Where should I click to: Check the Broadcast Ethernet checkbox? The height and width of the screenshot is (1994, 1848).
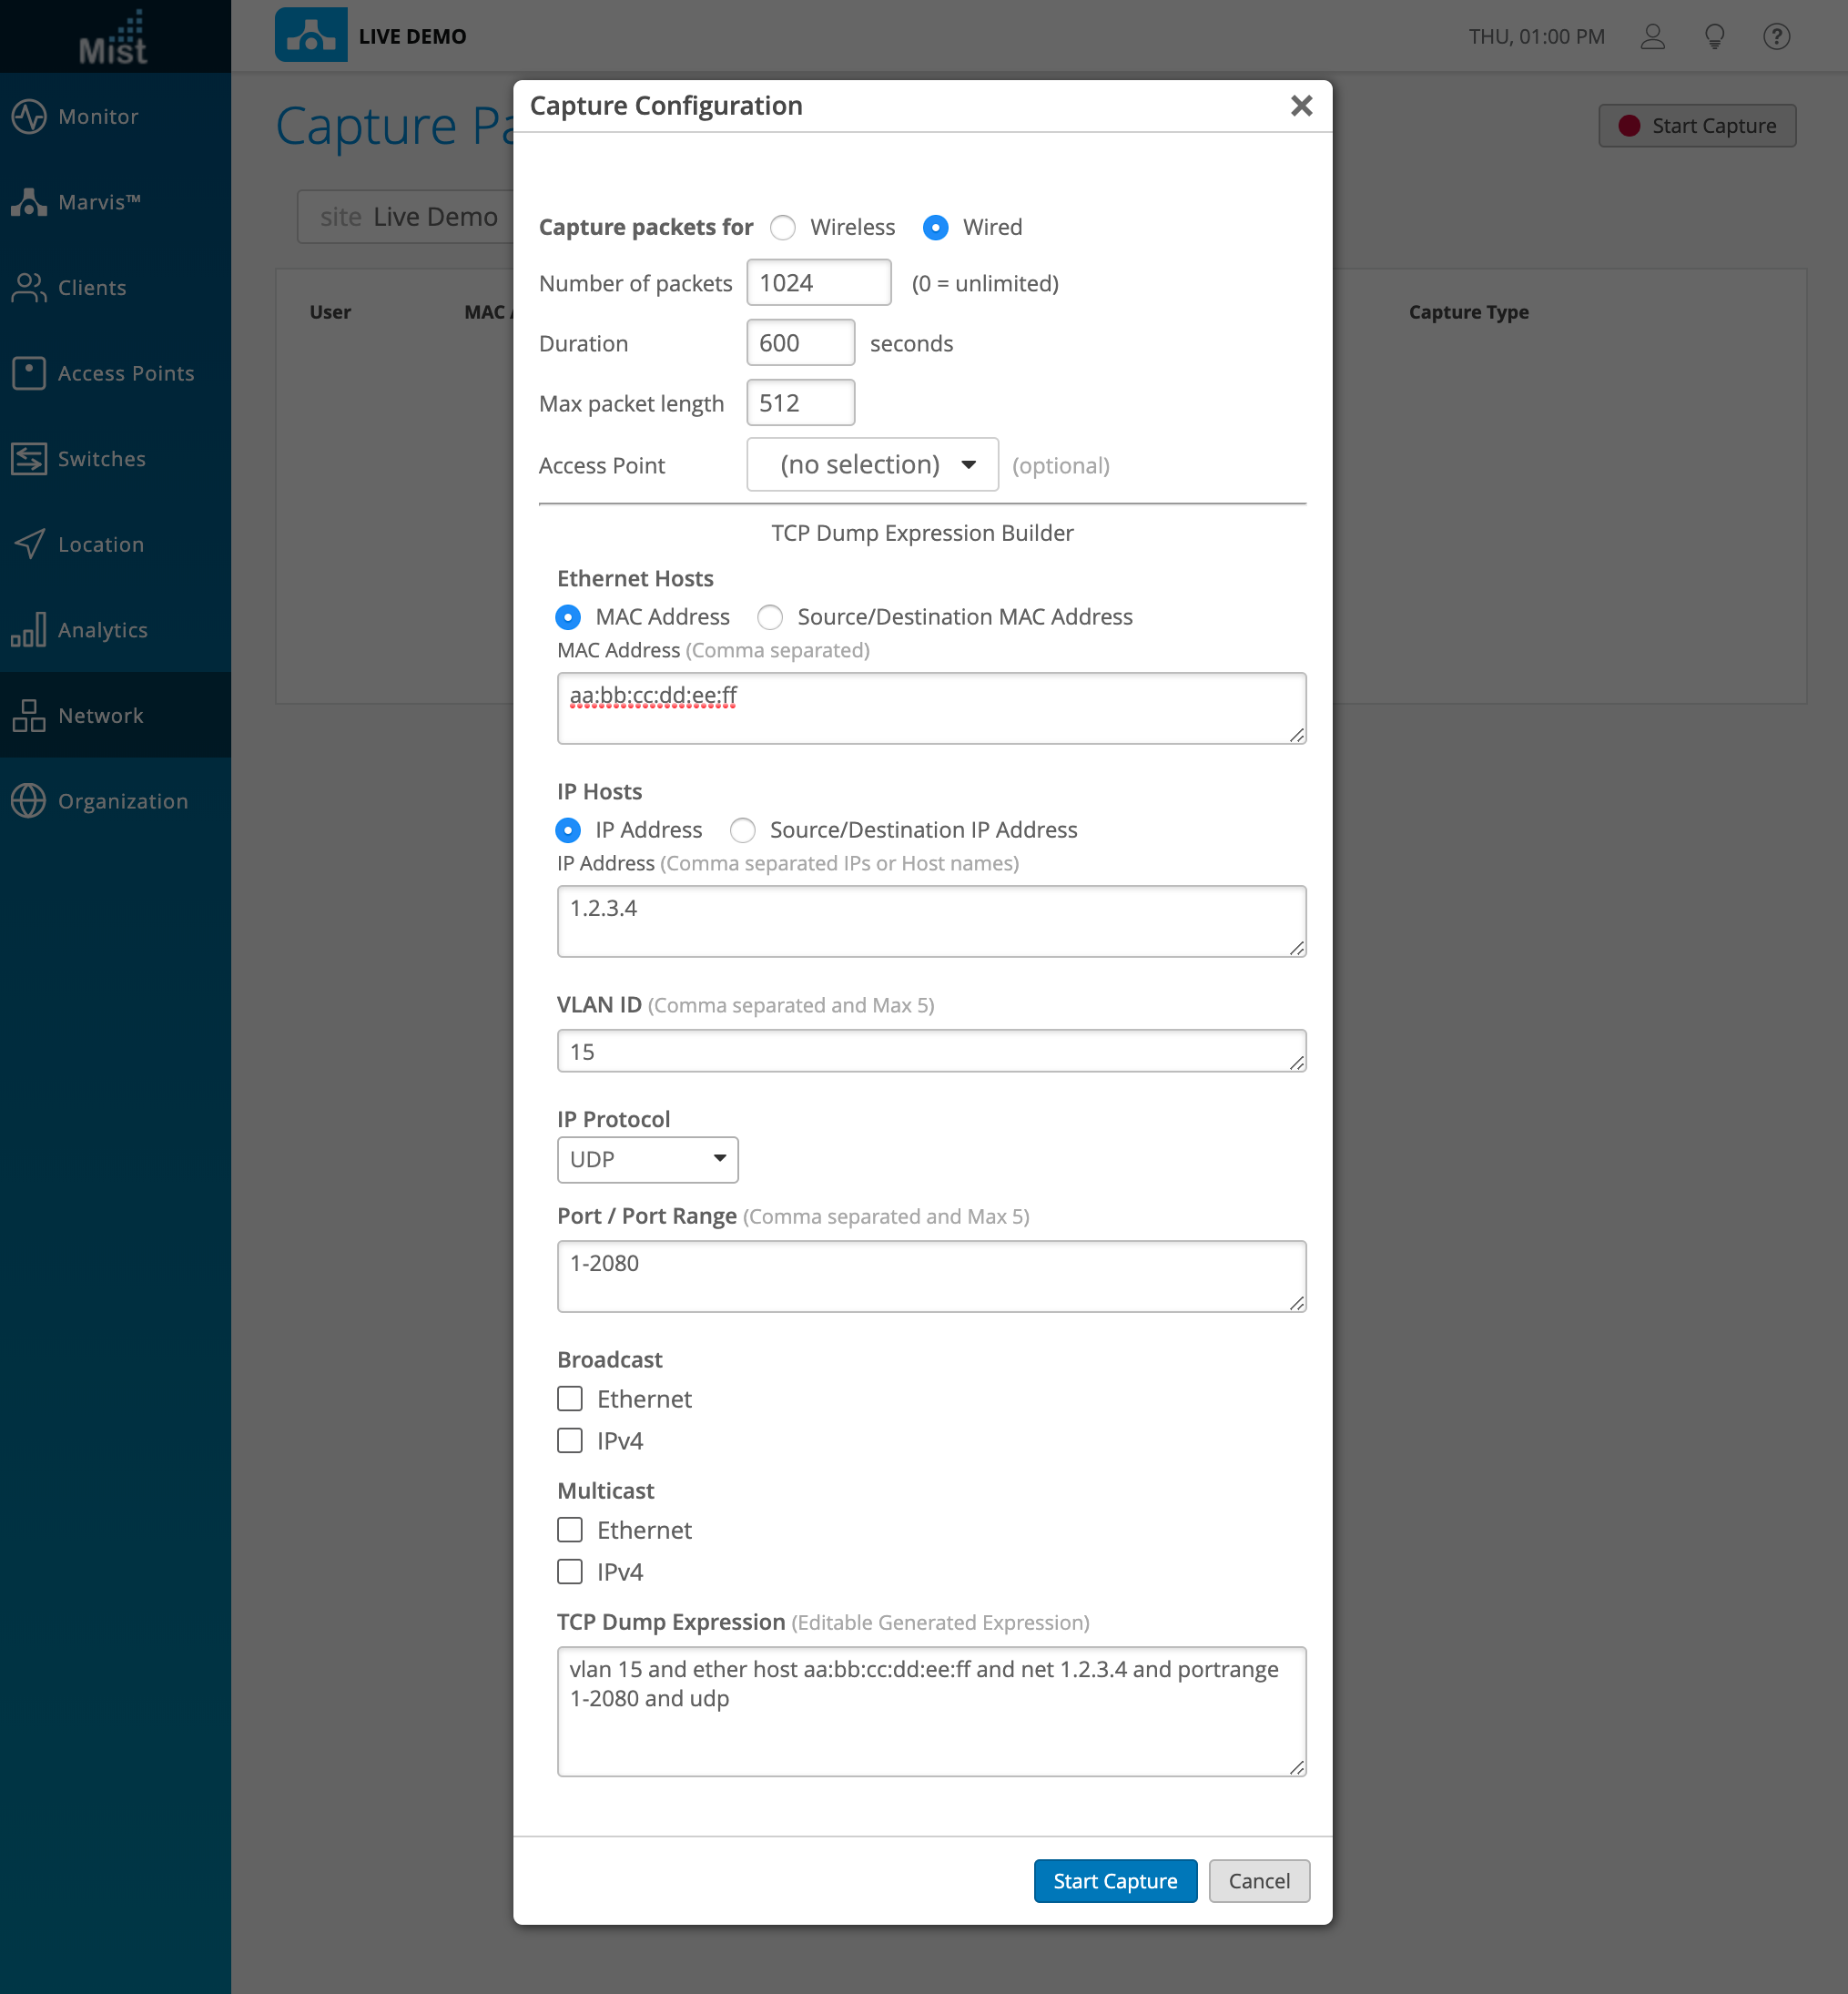coord(570,1398)
